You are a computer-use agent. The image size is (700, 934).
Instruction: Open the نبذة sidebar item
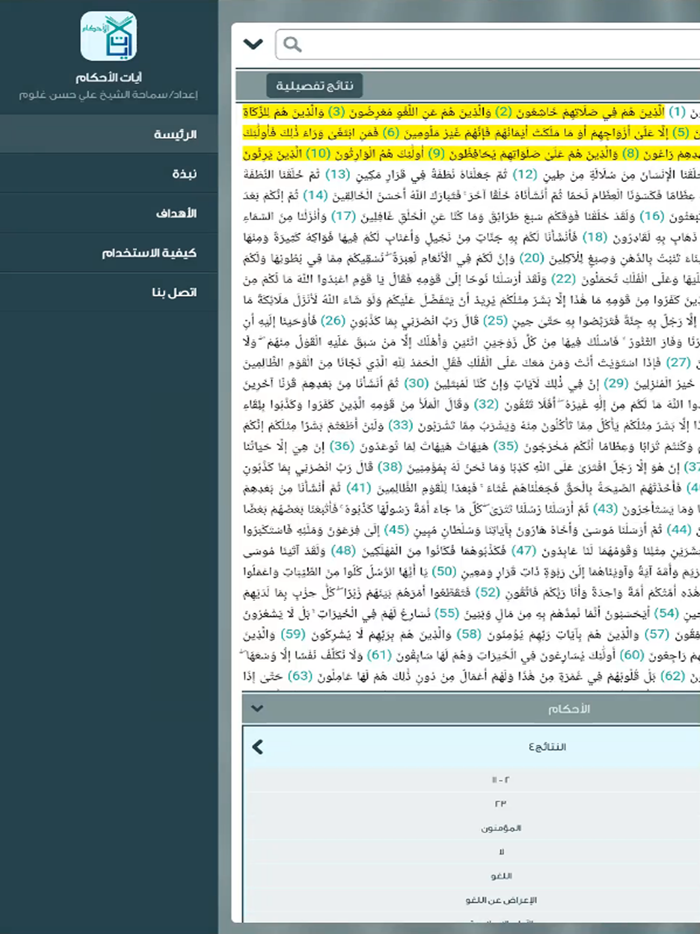109,173
